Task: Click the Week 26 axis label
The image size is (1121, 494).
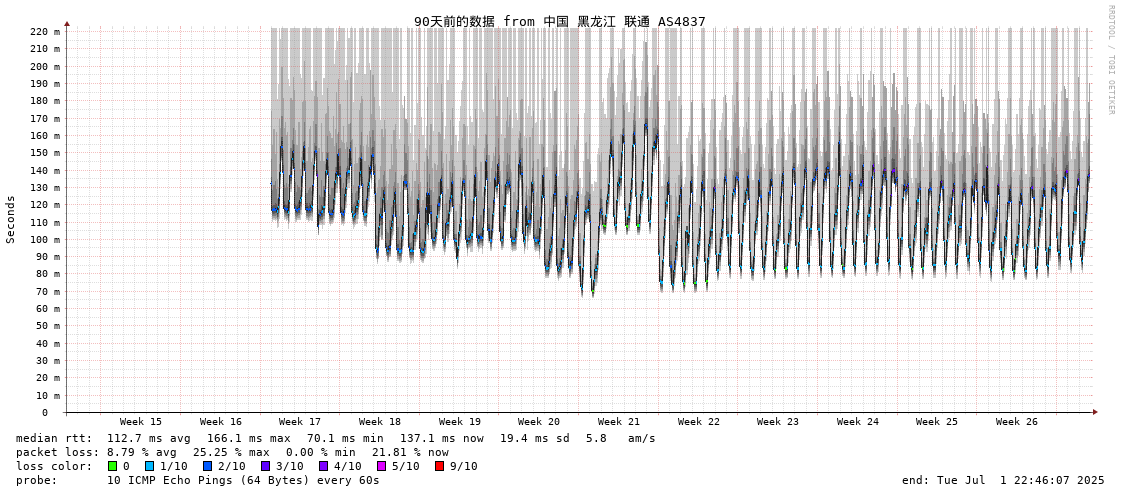Action: coord(1017,422)
